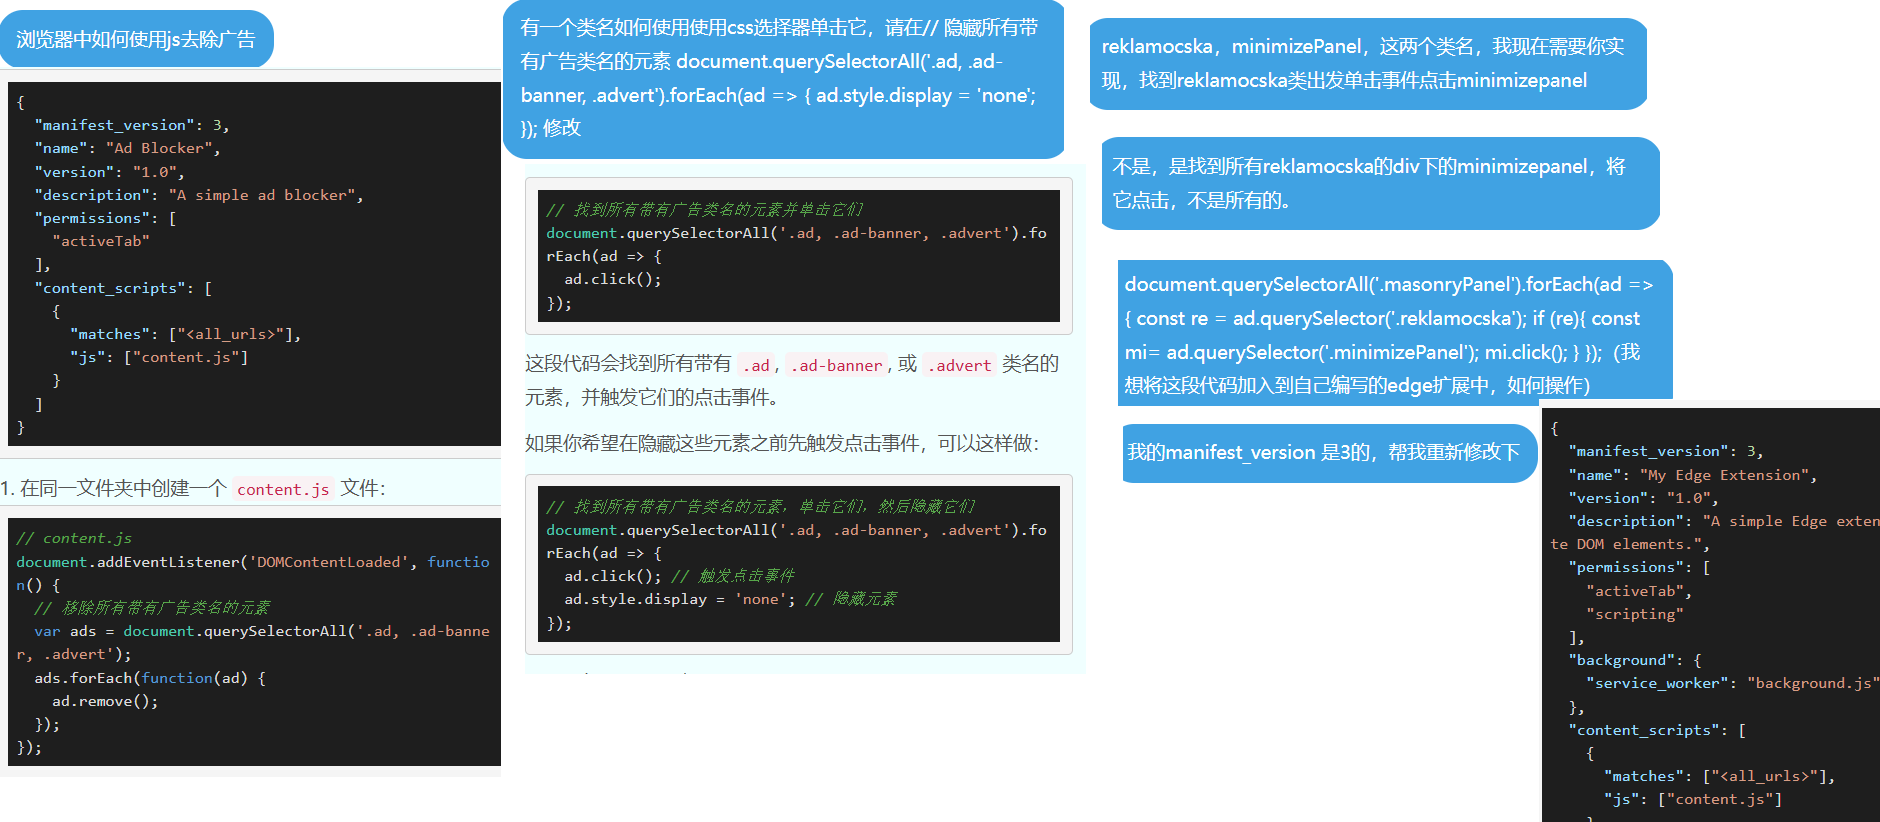Viewport: 1880px width, 822px height.
Task: Click 'manifest_version' in the Ad Blocker manifest
Action: click(114, 125)
